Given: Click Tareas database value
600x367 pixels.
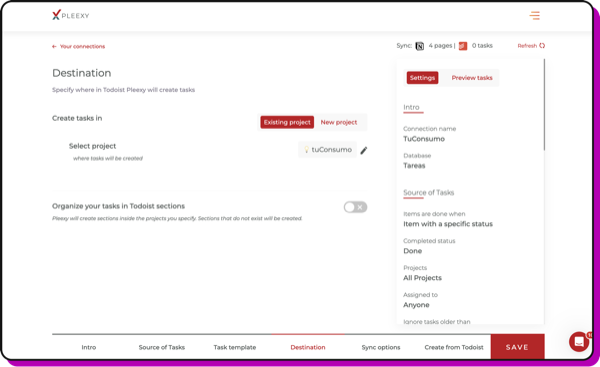Looking at the screenshot, I should 414,166.
